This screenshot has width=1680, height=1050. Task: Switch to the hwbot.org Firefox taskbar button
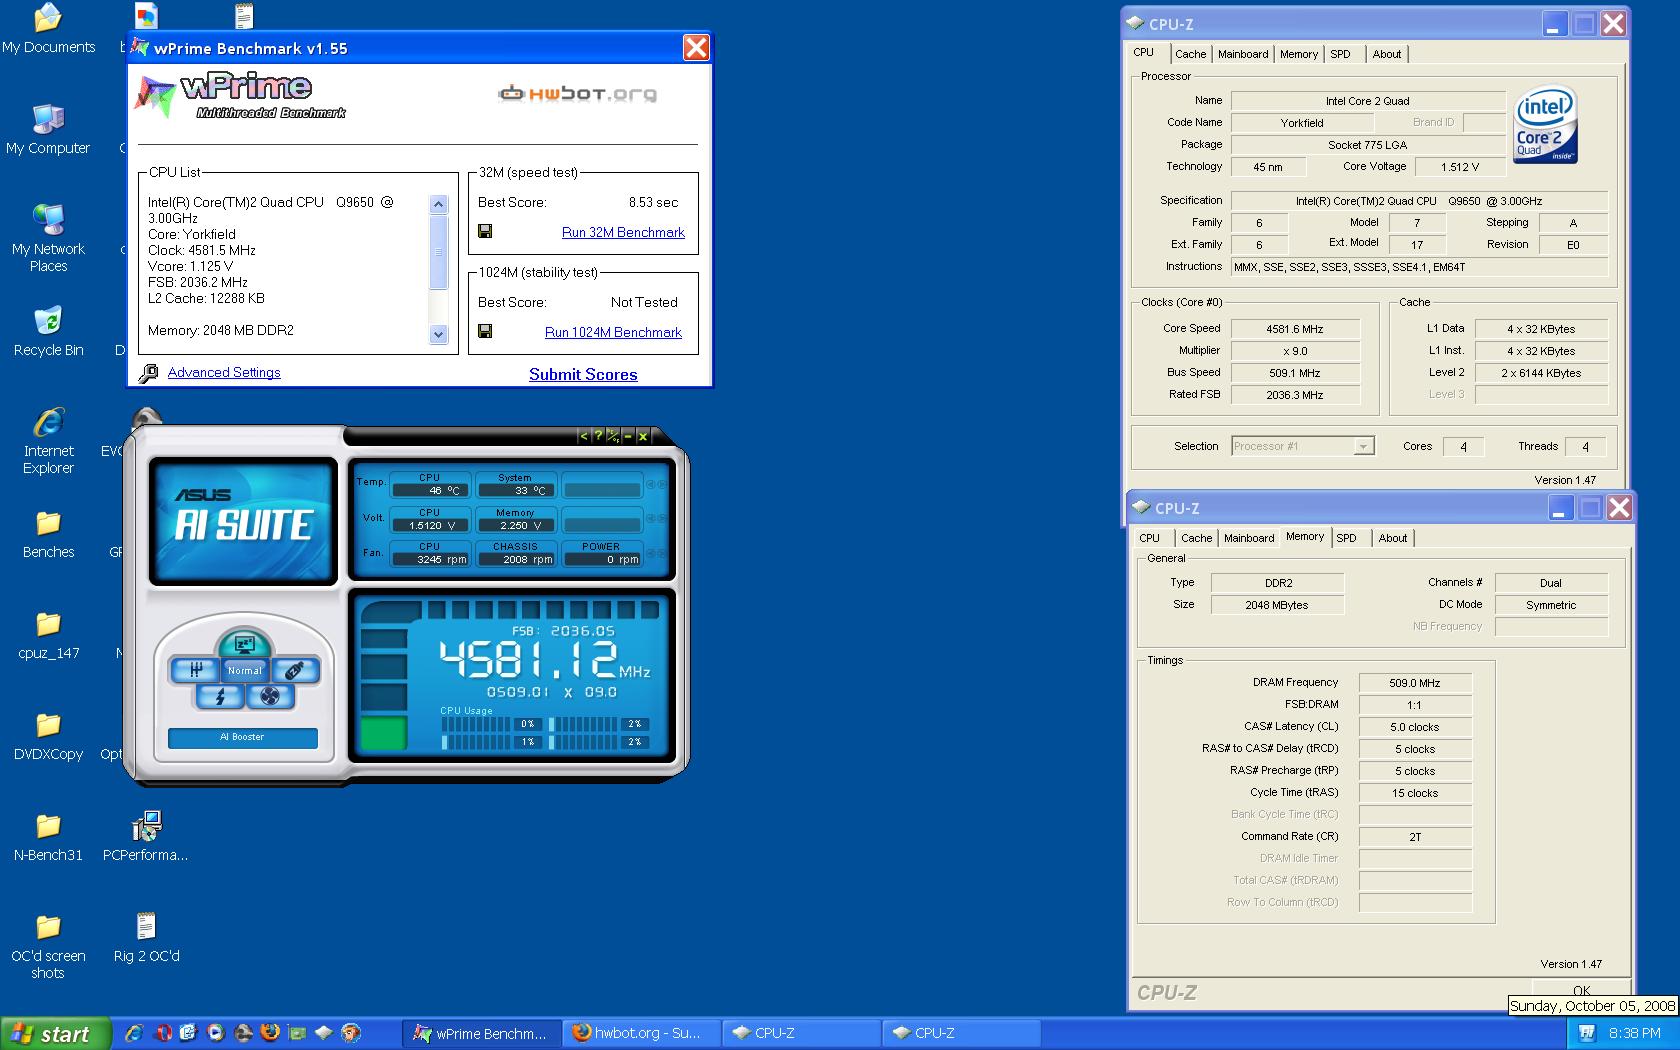(x=641, y=1033)
